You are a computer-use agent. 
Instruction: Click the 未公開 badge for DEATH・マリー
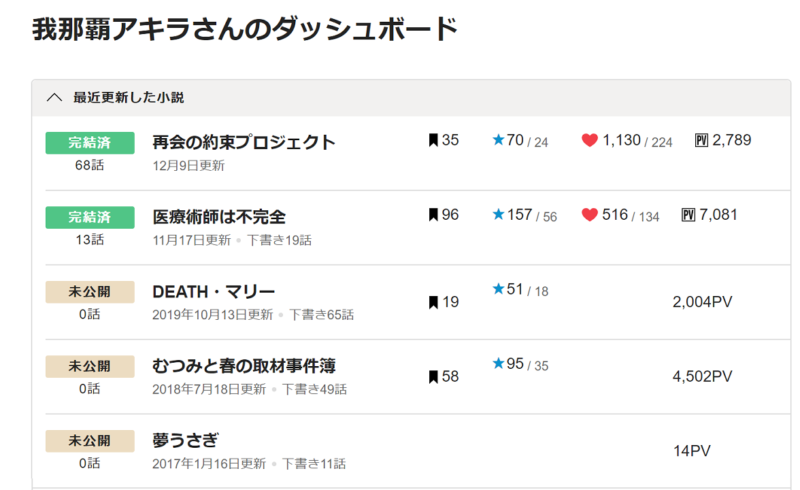click(90, 292)
